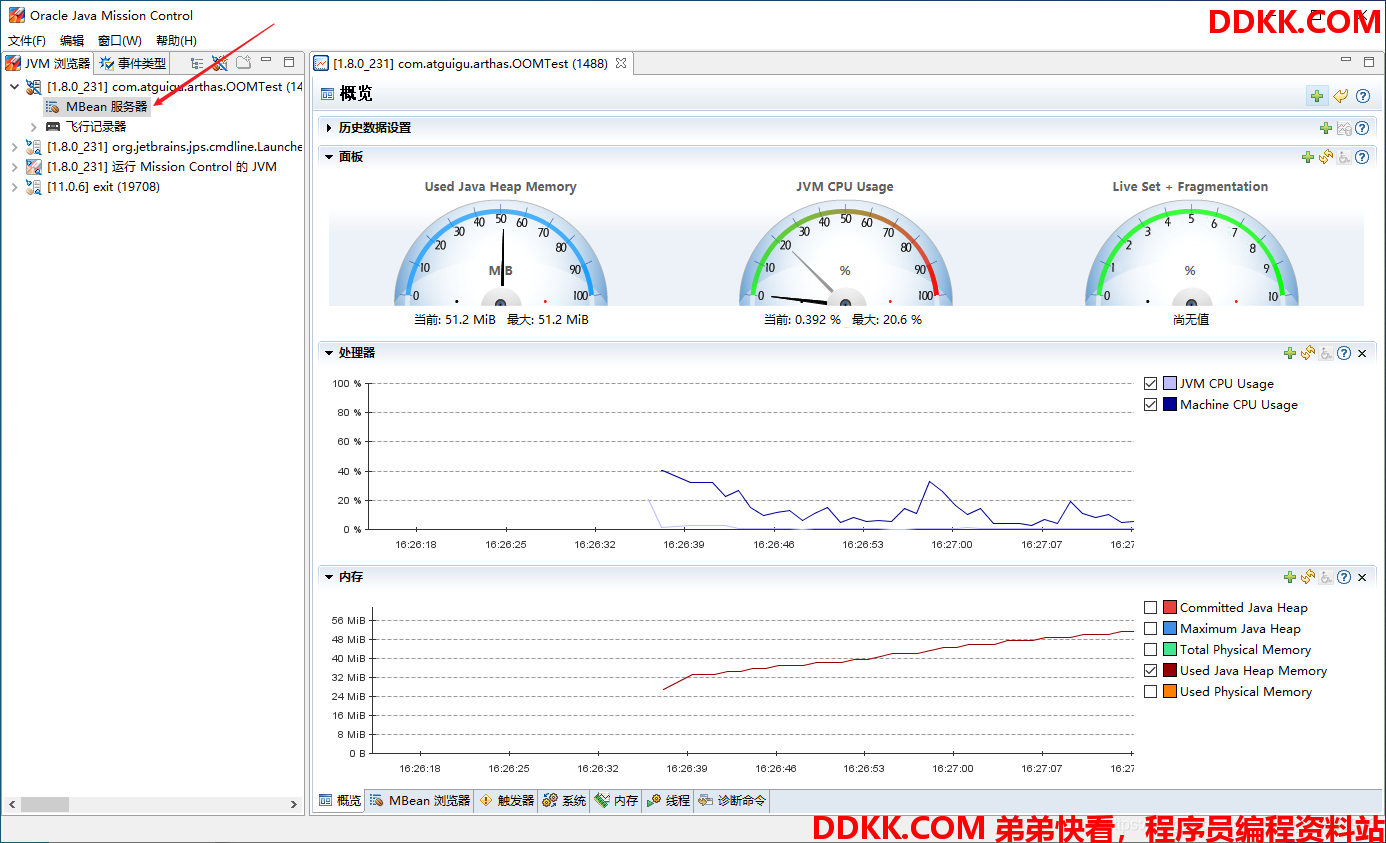Image resolution: width=1386 pixels, height=843 pixels.
Task: Click the accessibility icon in 面板 section
Action: [x=1344, y=157]
